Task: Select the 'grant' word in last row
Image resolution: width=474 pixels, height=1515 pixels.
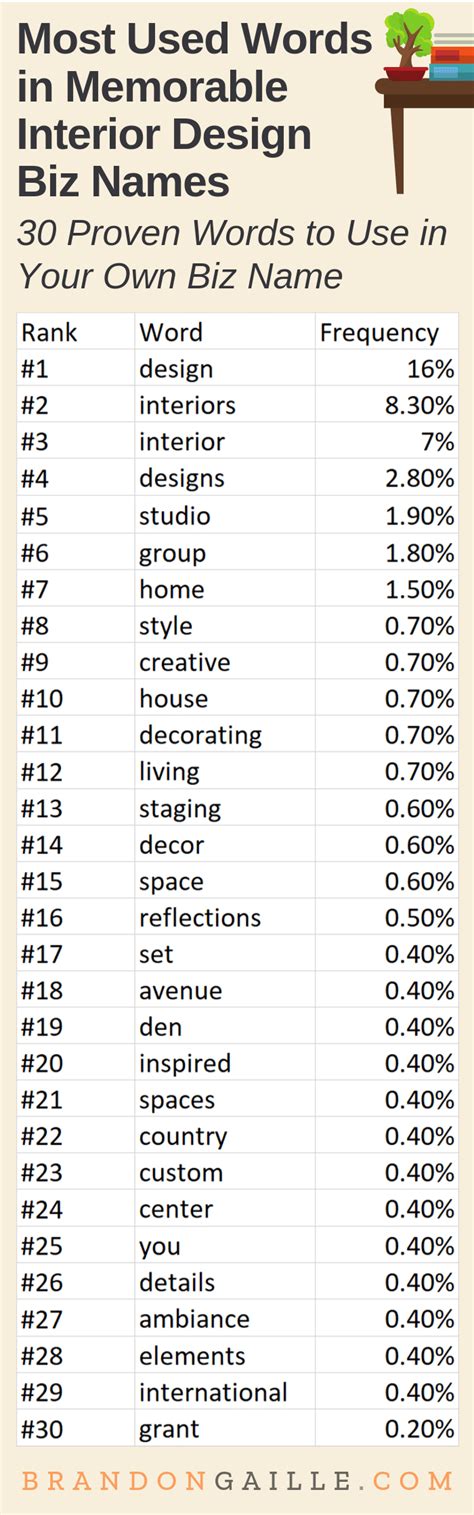Action: [x=169, y=1429]
